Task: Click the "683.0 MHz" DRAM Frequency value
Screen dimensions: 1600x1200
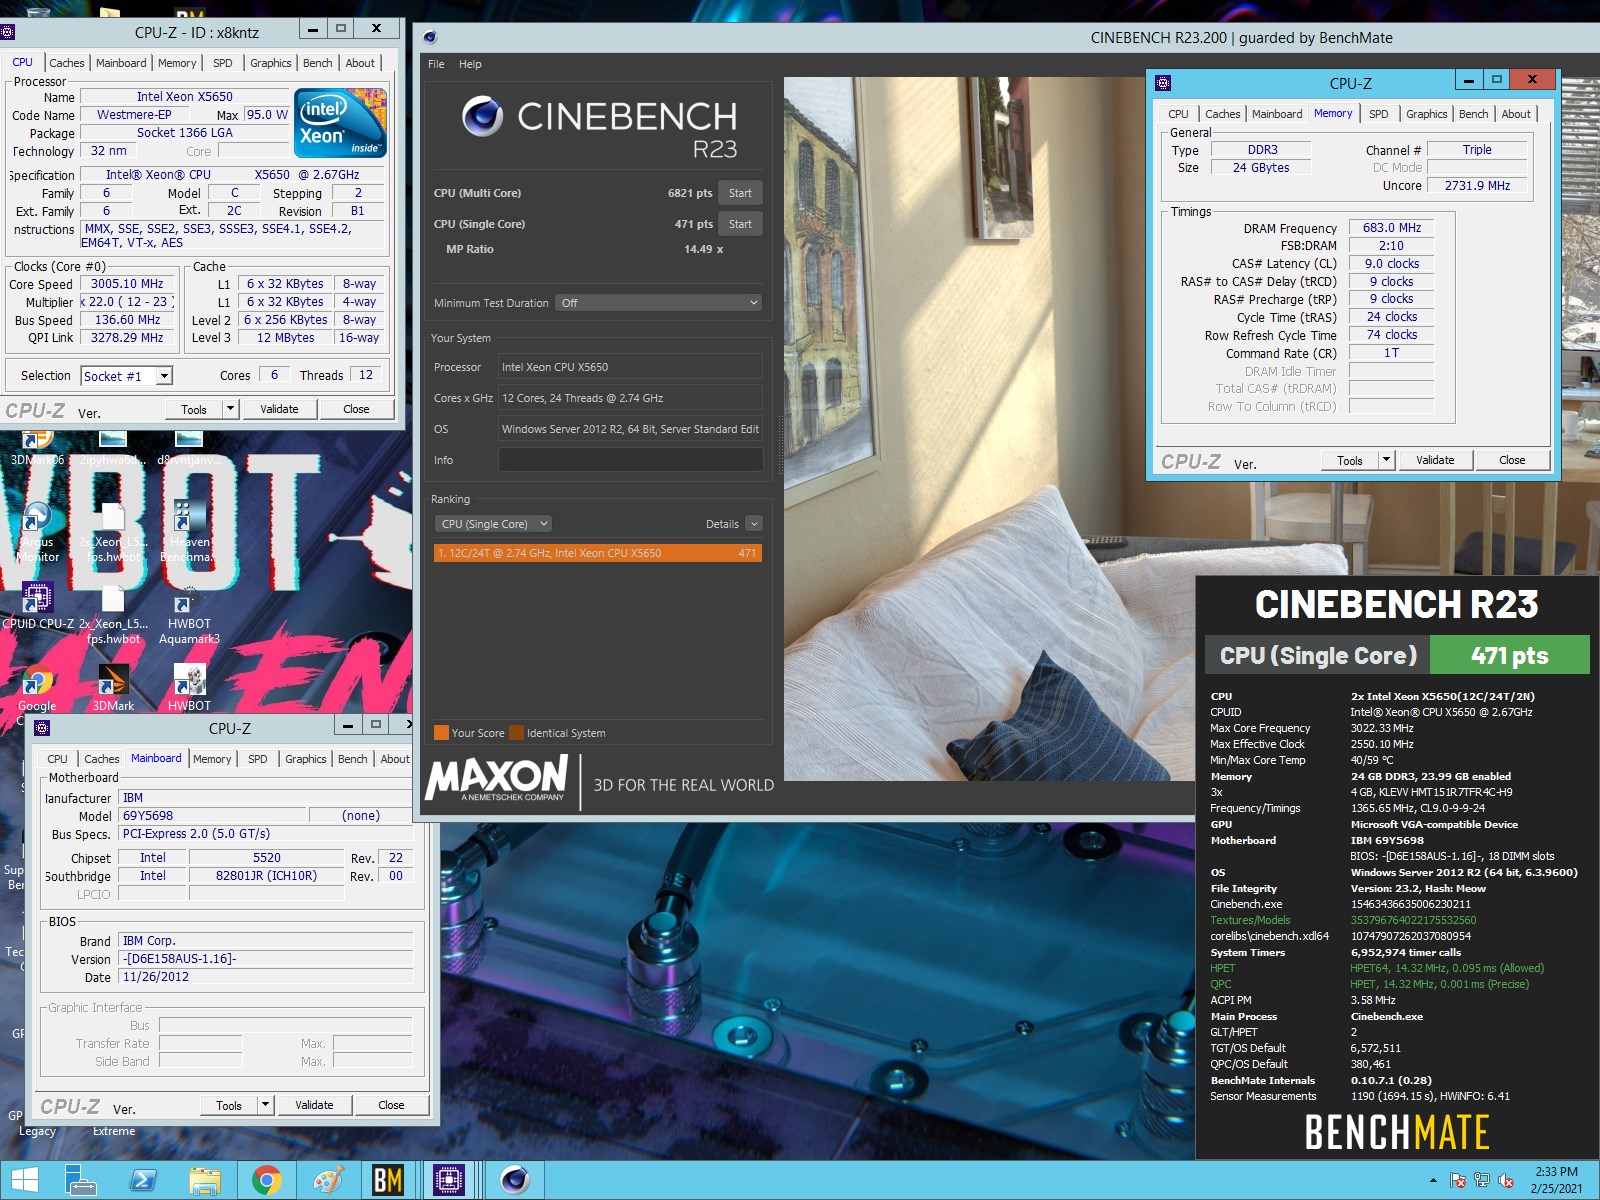Action: click(1391, 228)
